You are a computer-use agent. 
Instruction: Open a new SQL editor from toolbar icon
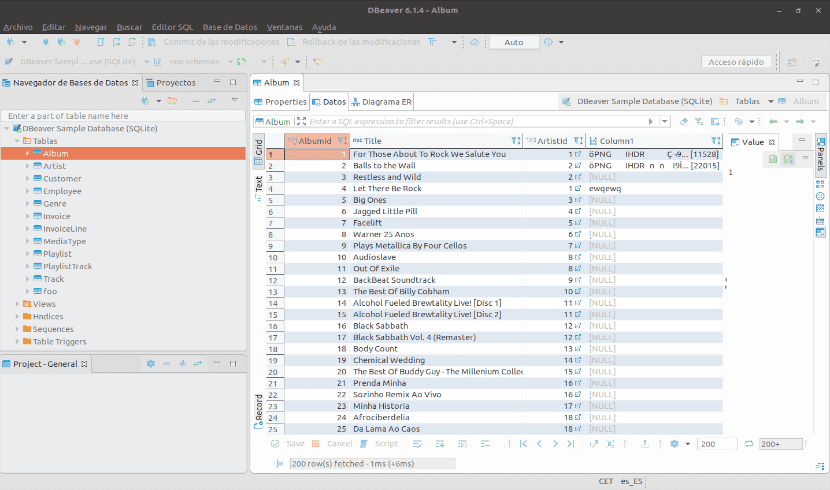click(x=101, y=42)
